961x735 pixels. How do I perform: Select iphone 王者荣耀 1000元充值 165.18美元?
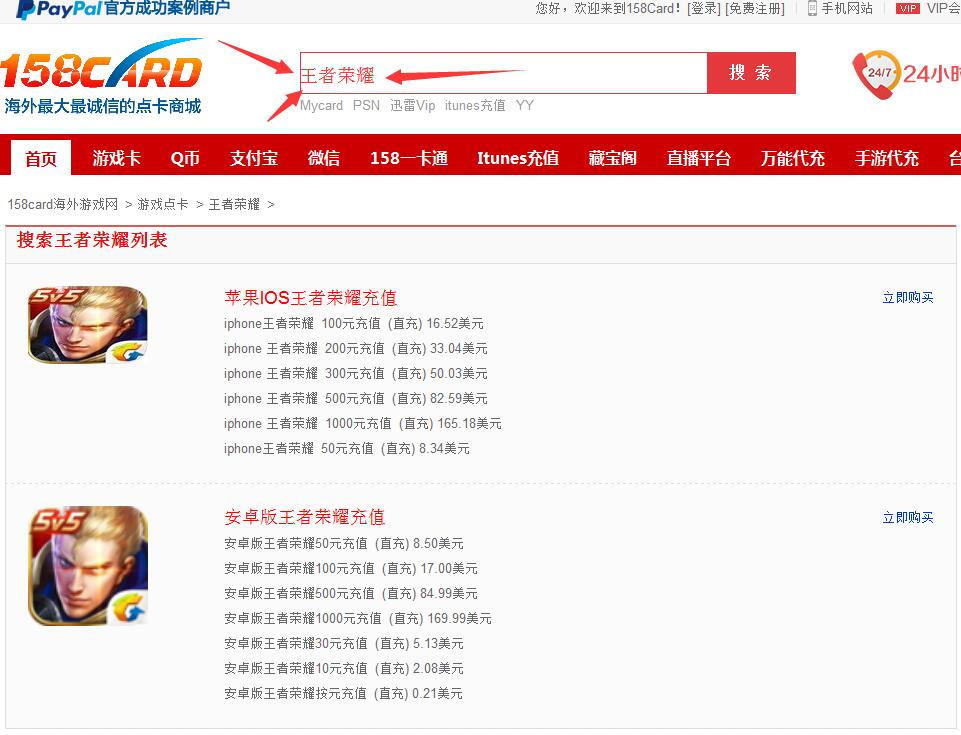click(362, 424)
